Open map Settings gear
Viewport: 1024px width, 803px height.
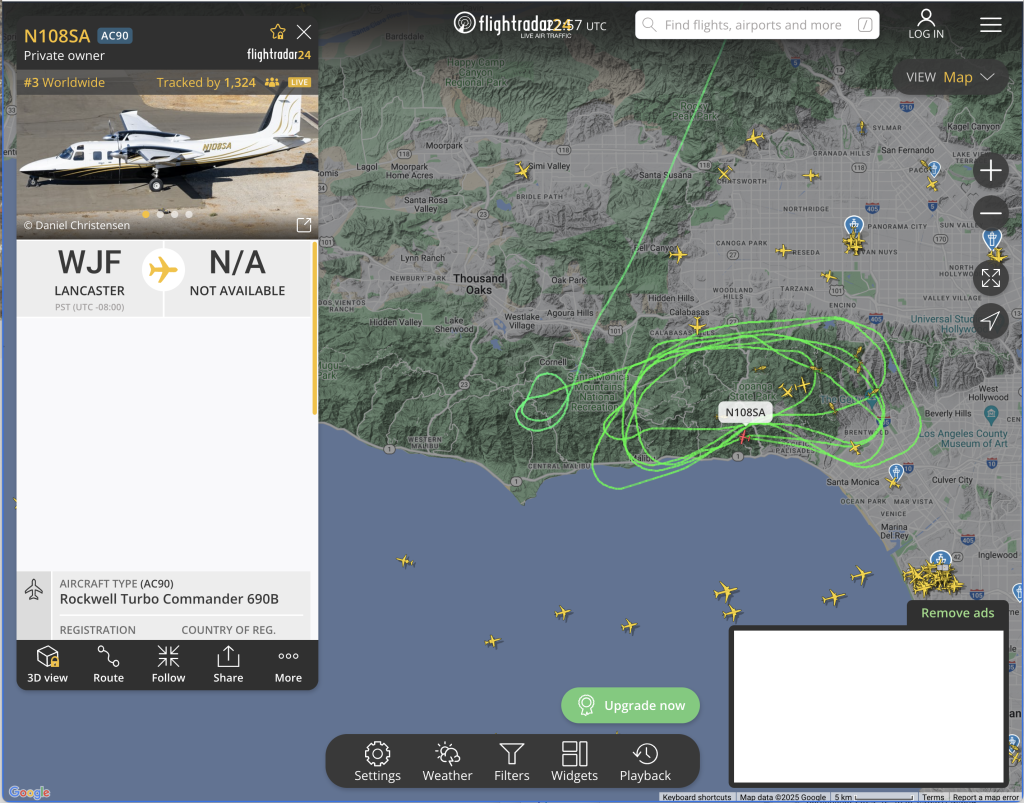tap(377, 761)
